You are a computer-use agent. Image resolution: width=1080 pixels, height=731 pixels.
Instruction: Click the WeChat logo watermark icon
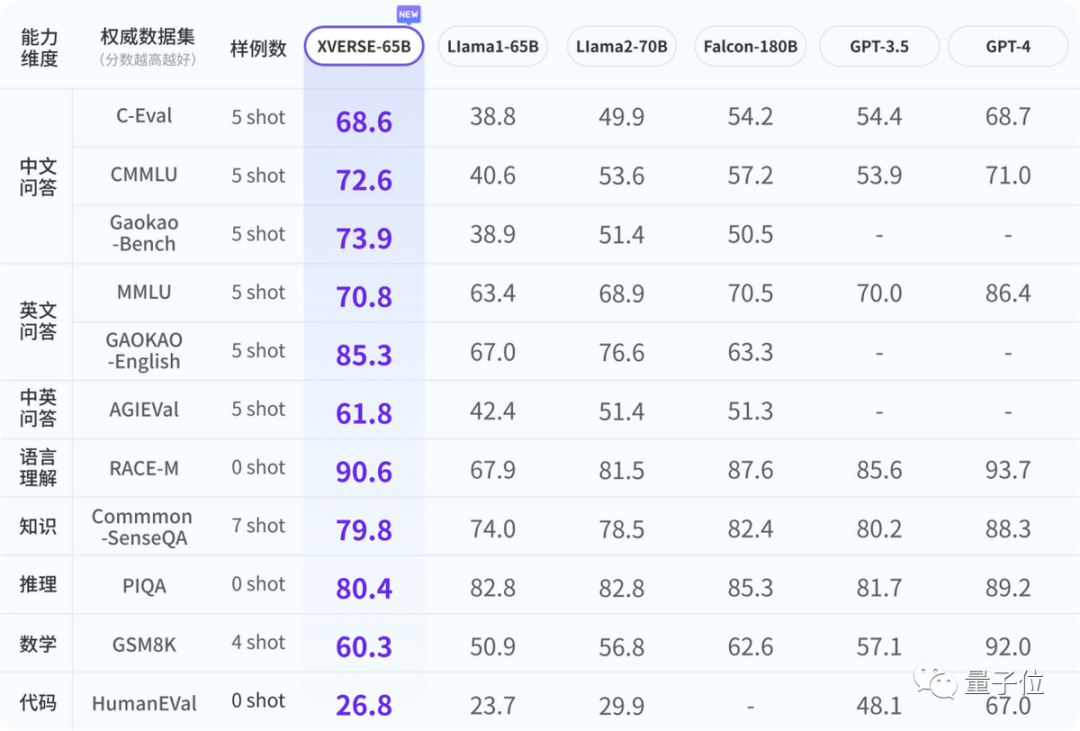coord(935,681)
